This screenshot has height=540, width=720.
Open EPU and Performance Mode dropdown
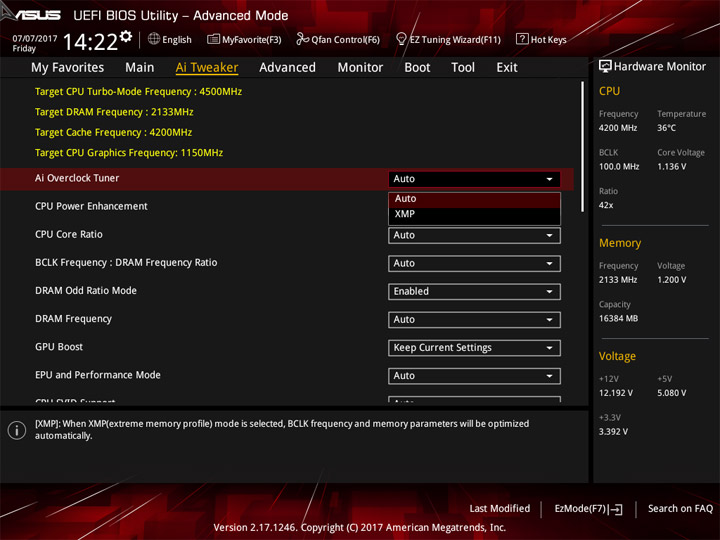tap(474, 376)
